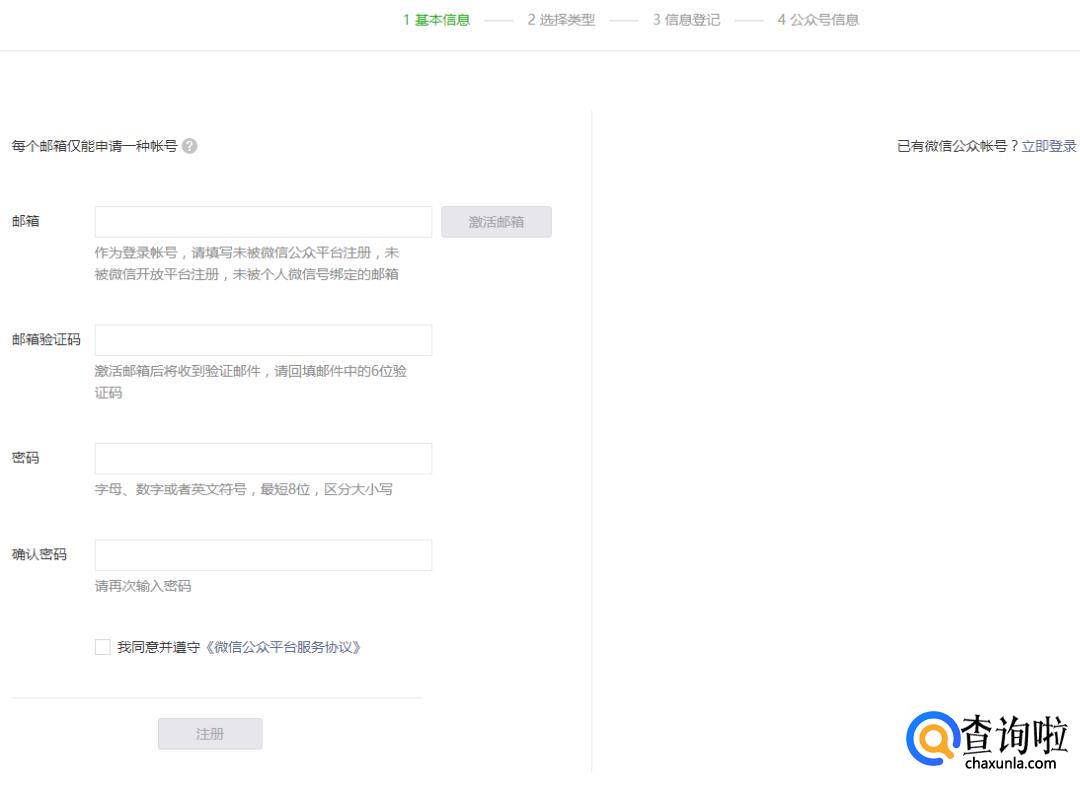Select step 3 信息登记
The image size is (1080, 794).
[686, 20]
